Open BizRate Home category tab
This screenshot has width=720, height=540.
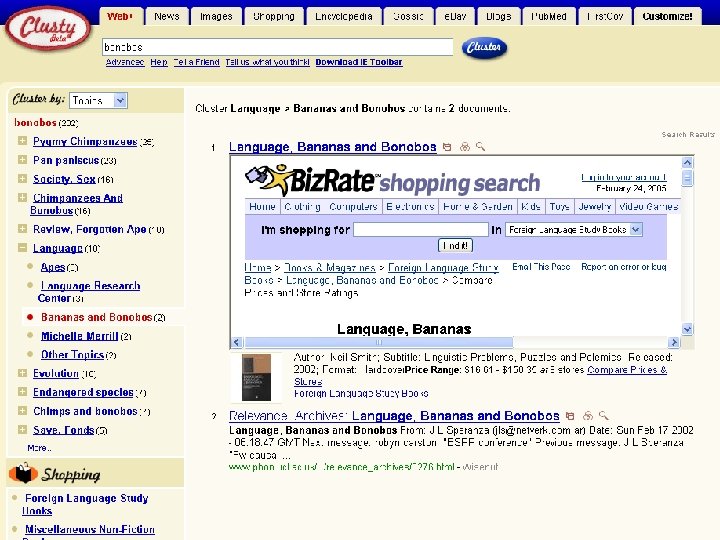[262, 207]
